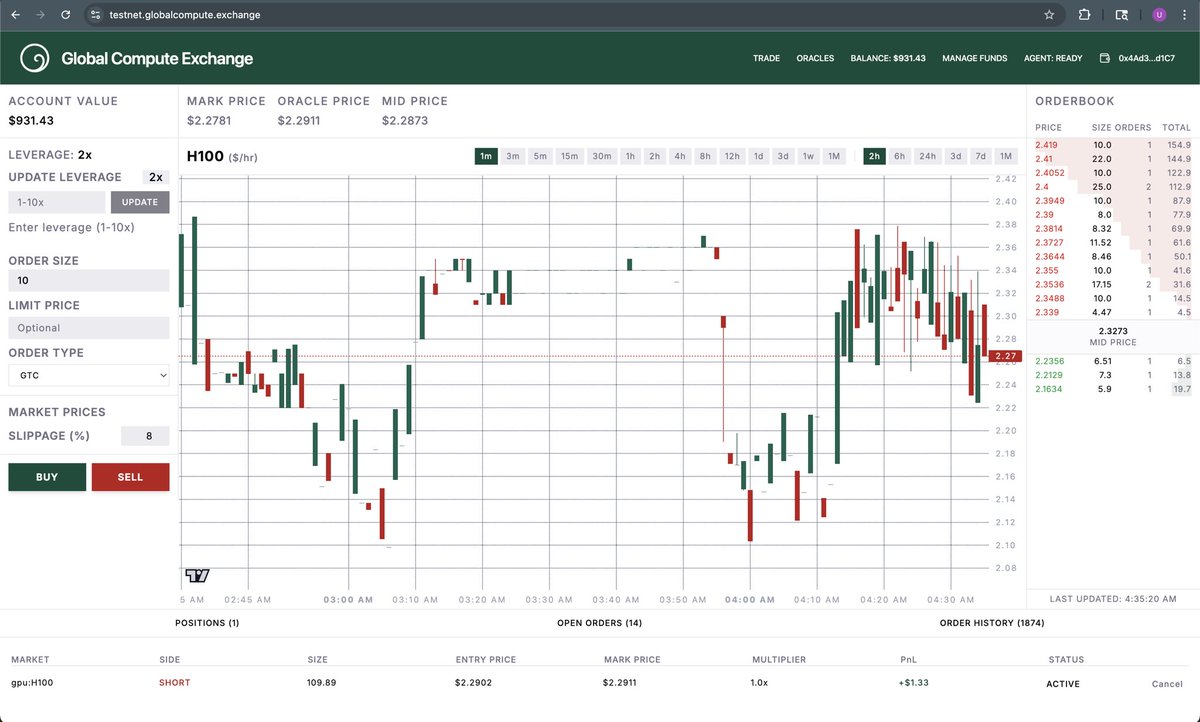The width and height of the screenshot is (1200, 722).
Task: Set chart range to 7d
Action: point(981,156)
